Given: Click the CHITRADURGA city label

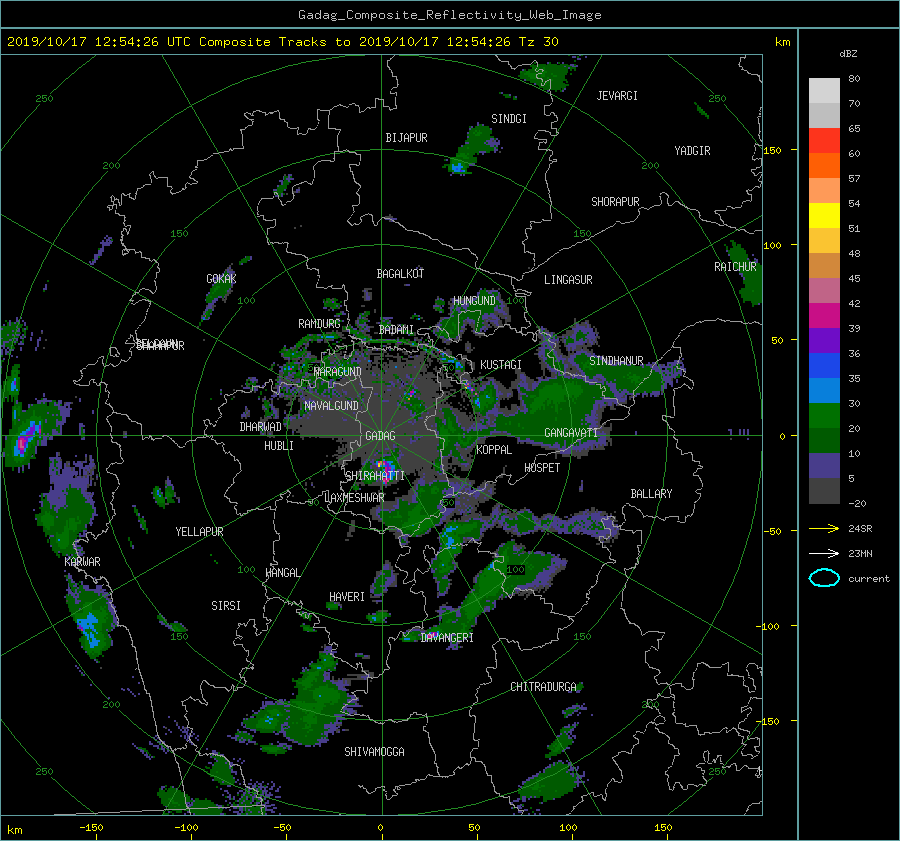Looking at the screenshot, I should (543, 687).
